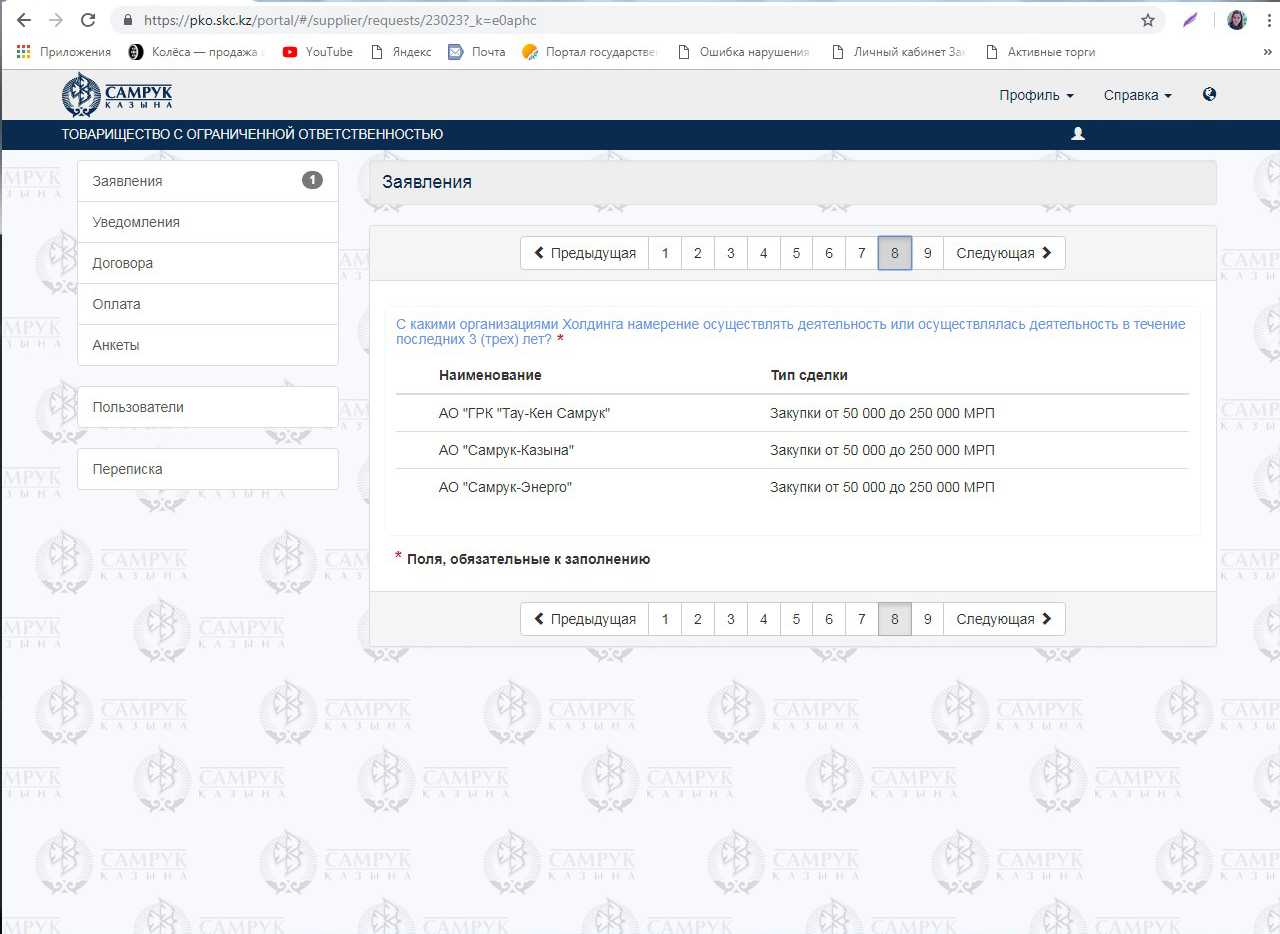Click the user profile silhouette icon
The width and height of the screenshot is (1280, 934).
tap(1078, 134)
